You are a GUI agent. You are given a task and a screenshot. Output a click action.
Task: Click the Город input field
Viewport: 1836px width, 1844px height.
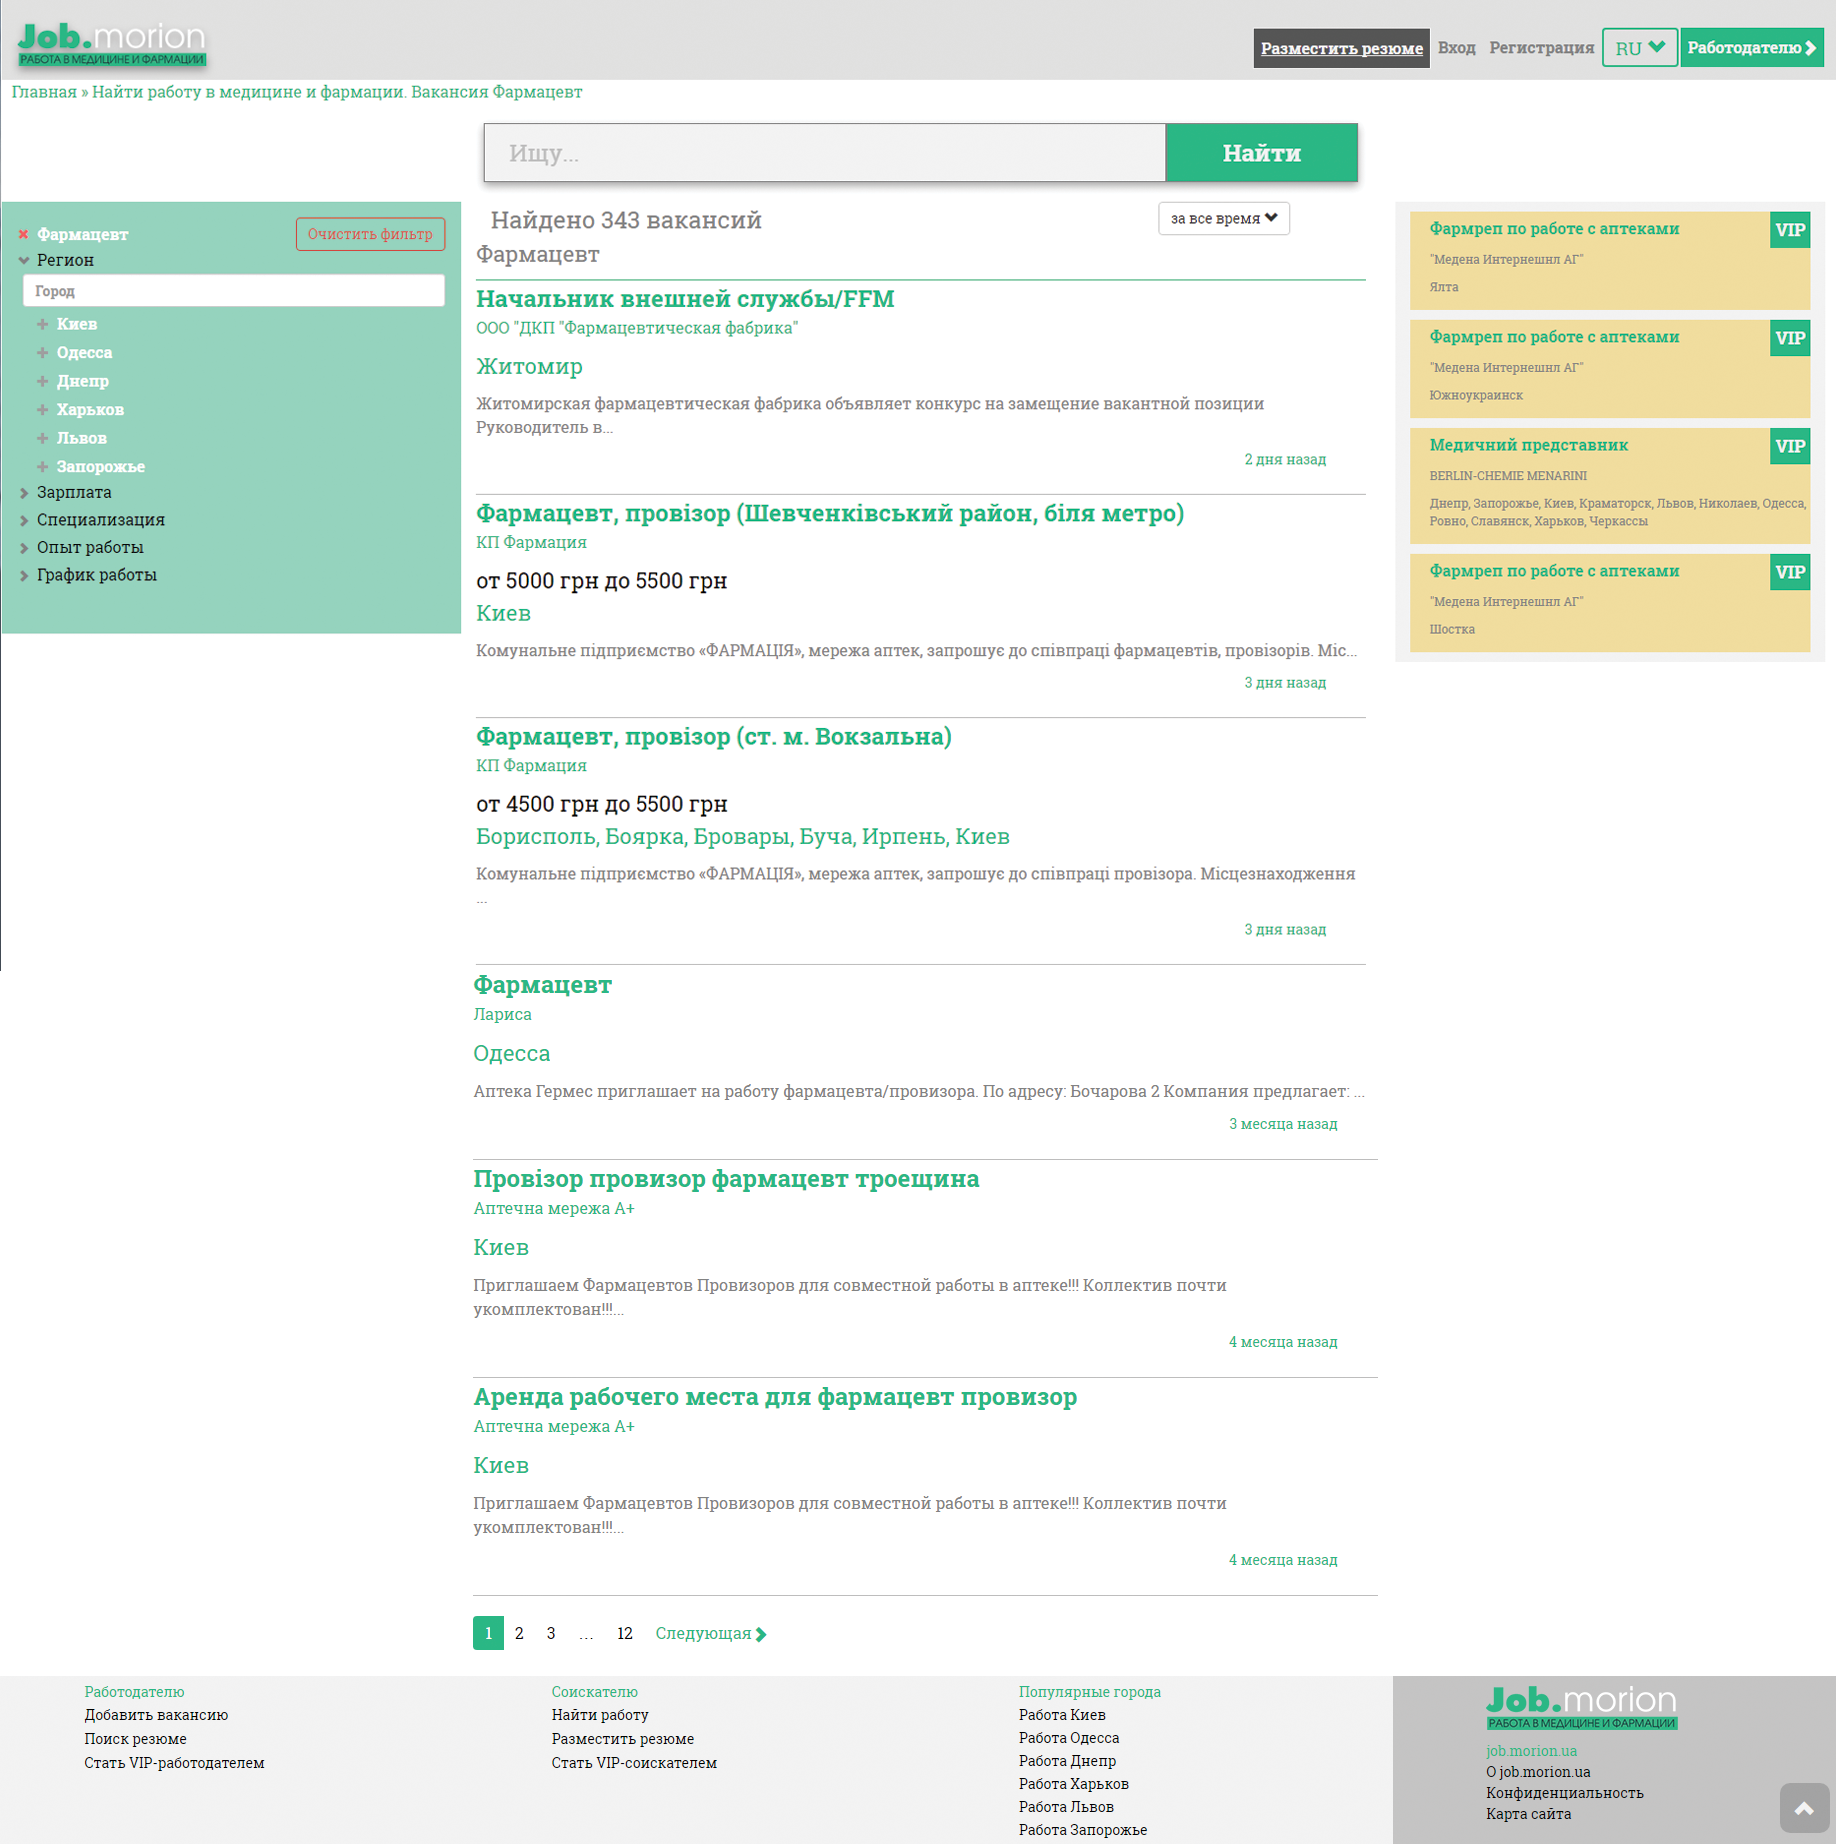coord(233,291)
